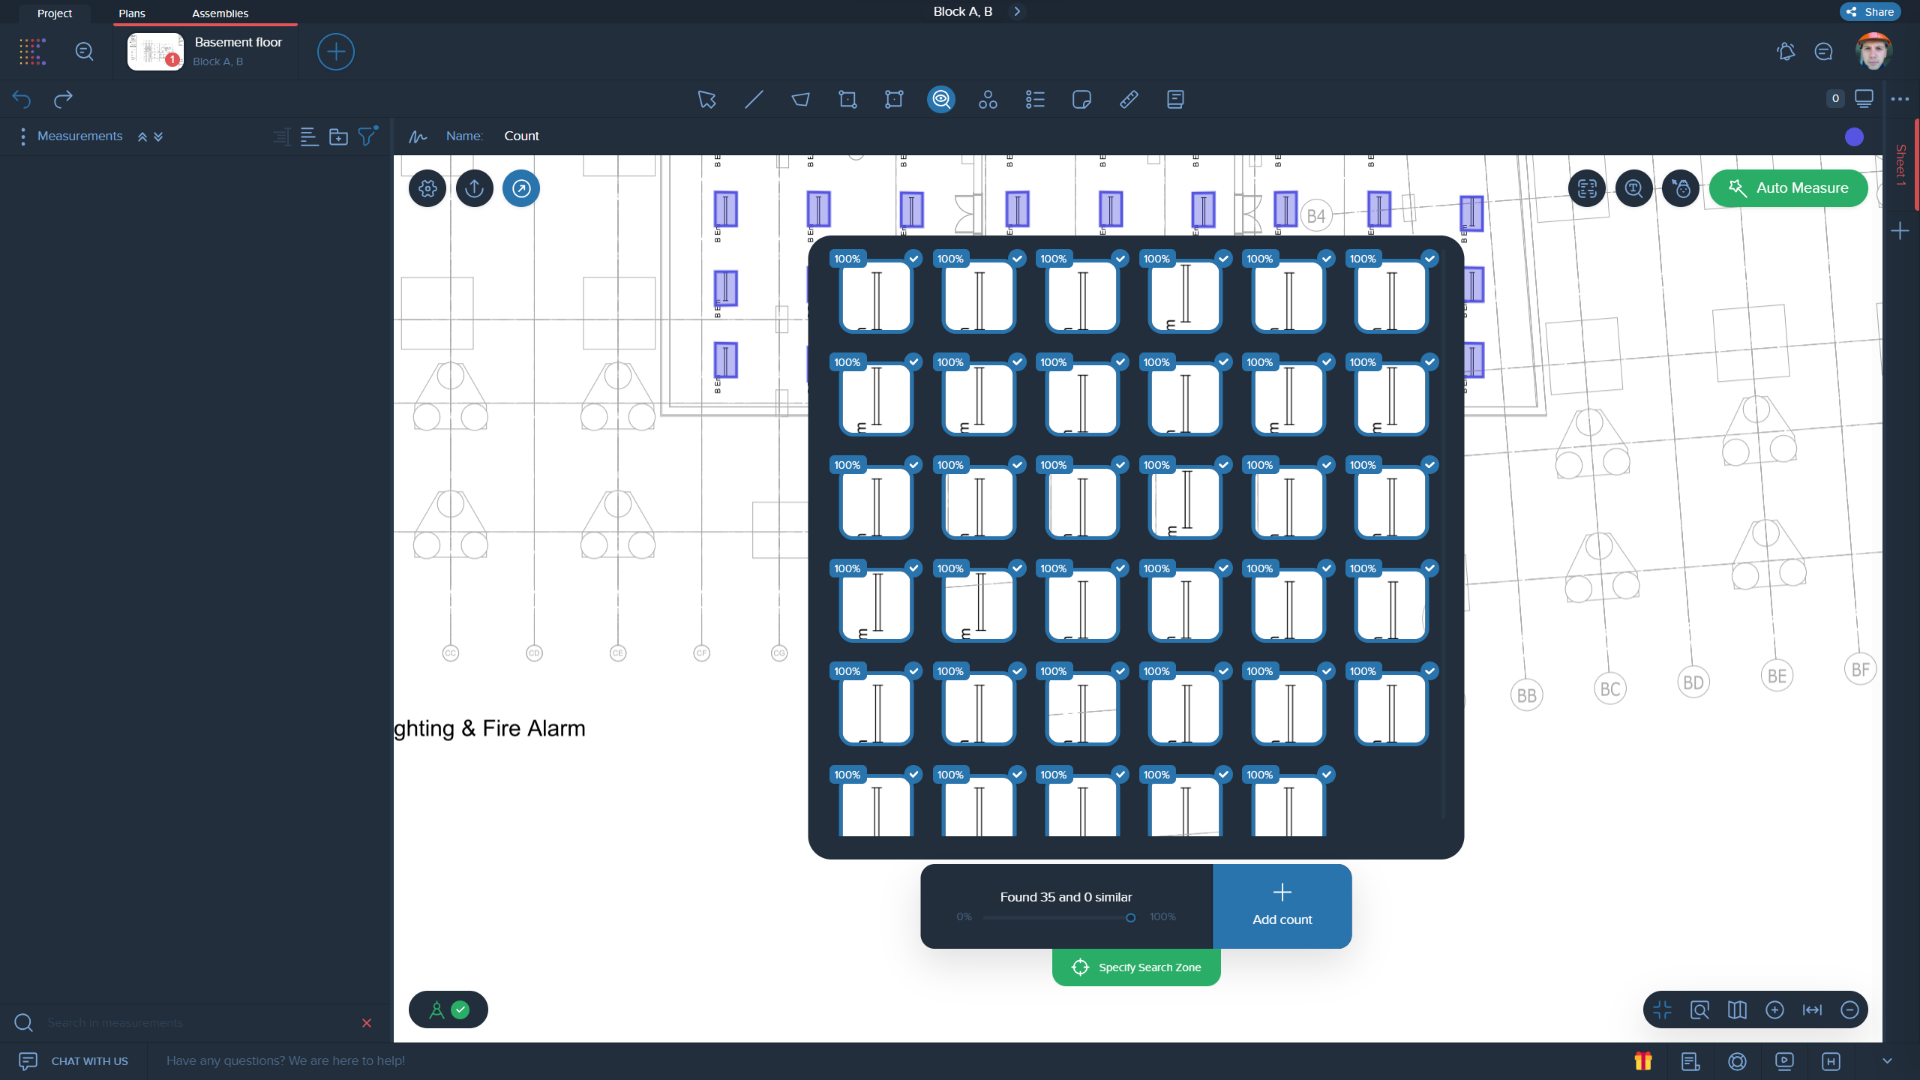Select the polygon area tool

coord(801,99)
